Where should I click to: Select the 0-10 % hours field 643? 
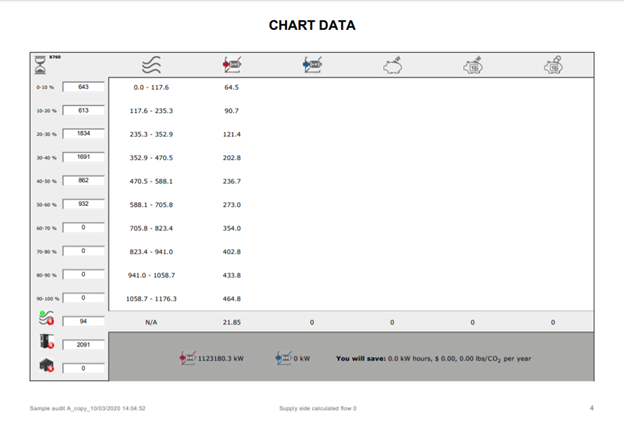coord(84,87)
